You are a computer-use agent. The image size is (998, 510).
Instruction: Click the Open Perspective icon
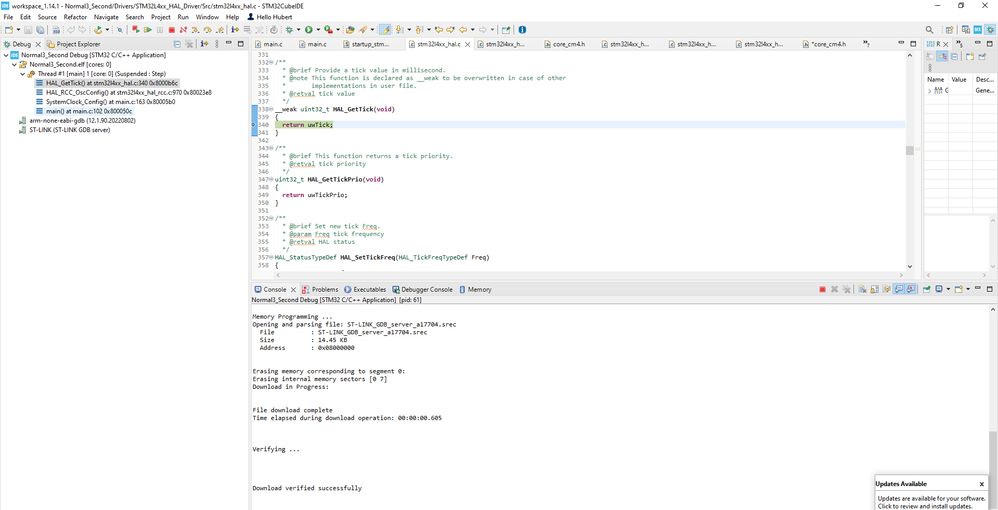coord(949,29)
